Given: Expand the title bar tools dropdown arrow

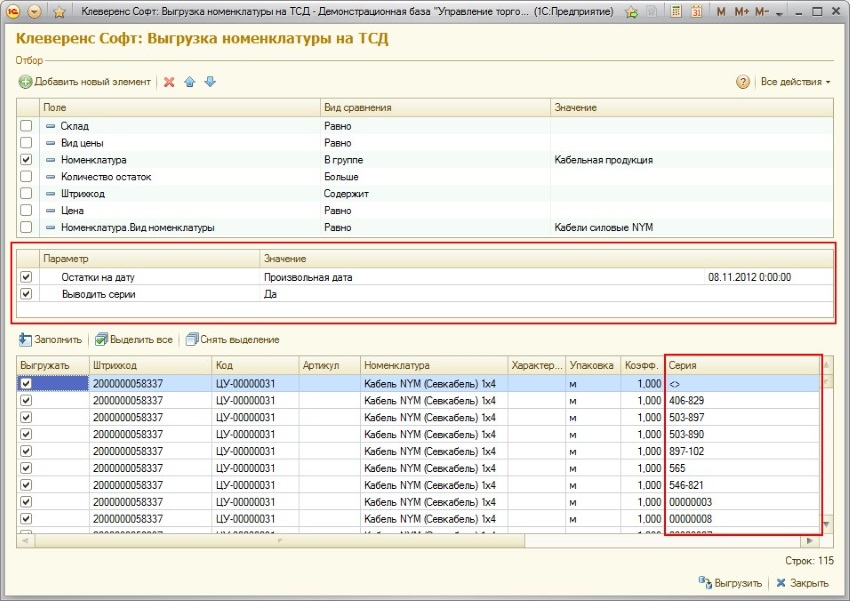Looking at the screenshot, I should pos(780,13).
